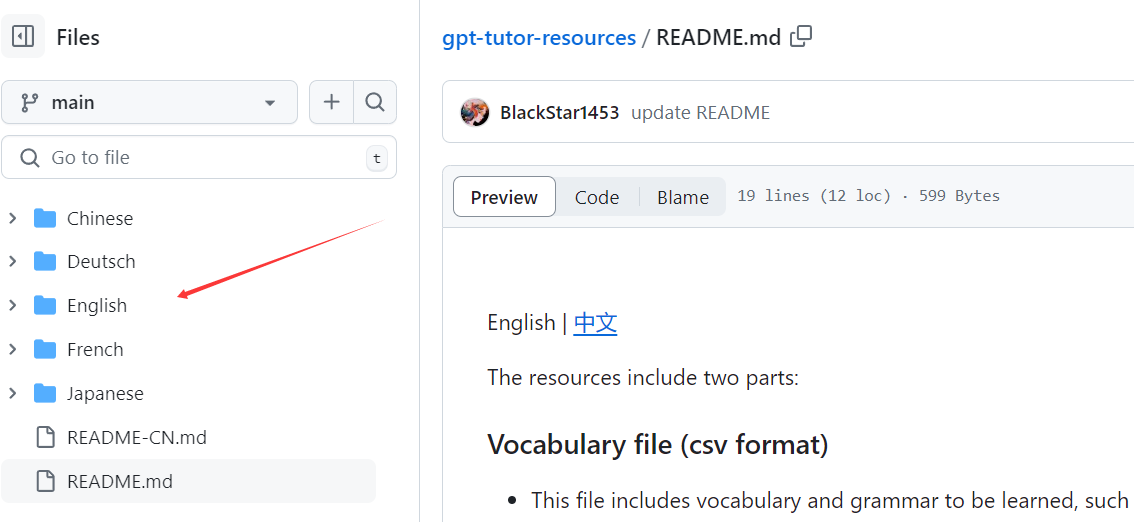Open the gpt-tutor-resources repository link
Screen dimensions: 1134x522
(539, 38)
